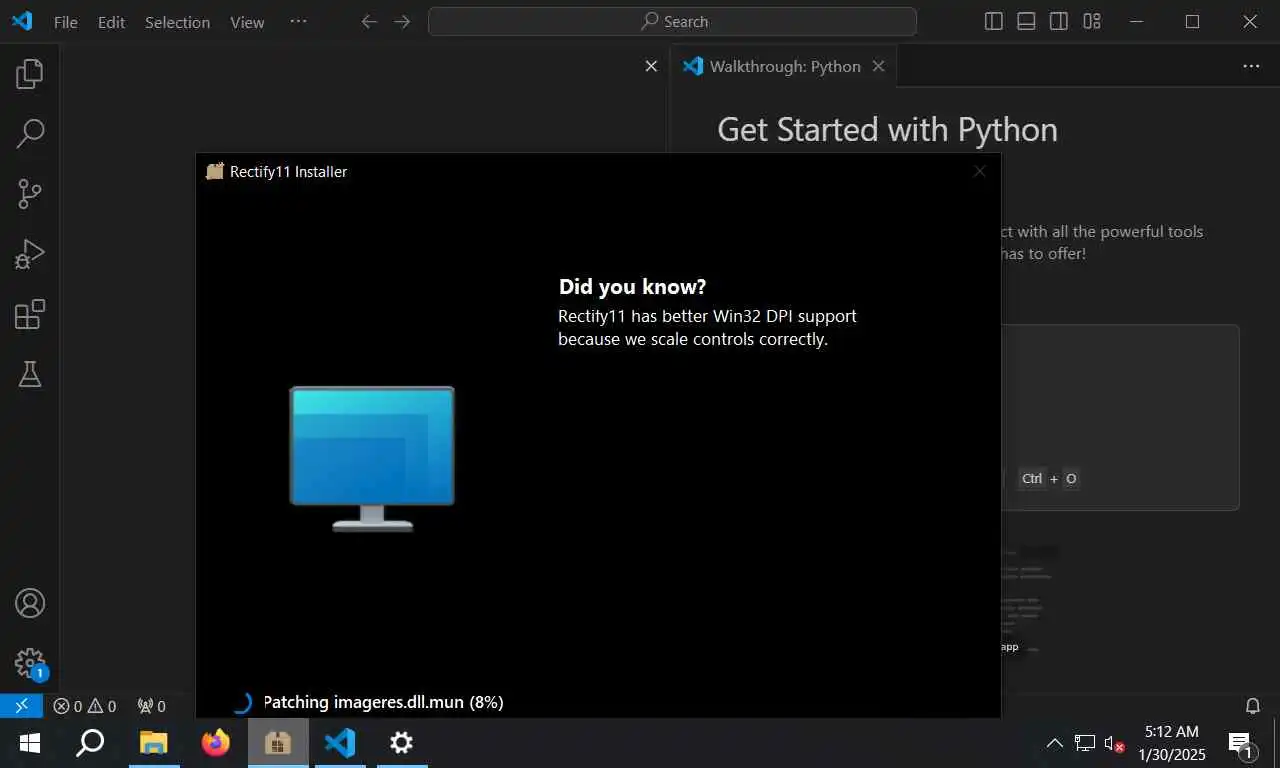Show more menu items via ellipsis

tap(298, 21)
